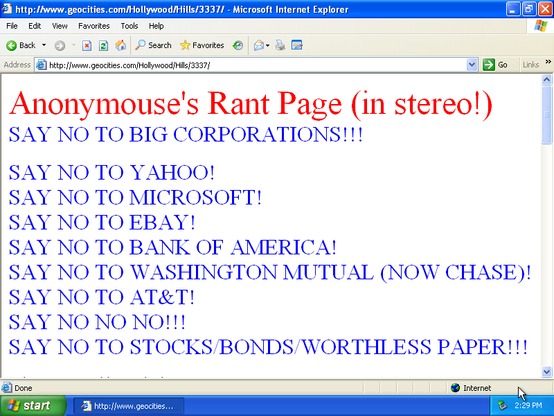Screen dimensions: 554x416
Task: Click the Back arrow icon
Action: pyautogui.click(x=11, y=46)
